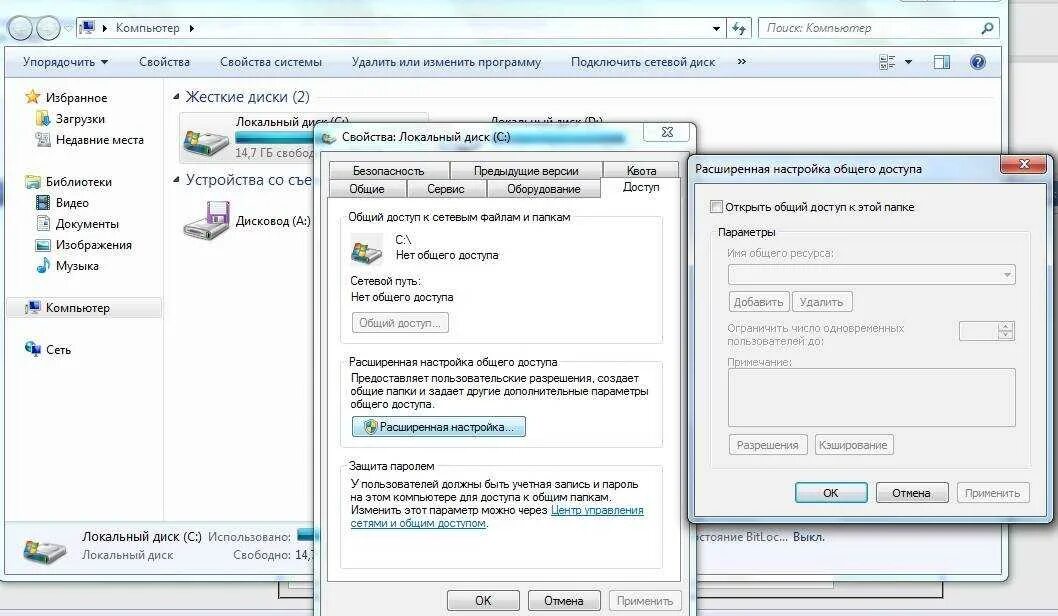The width and height of the screenshot is (1058, 616).
Task: Click Свойства in Explorer toolbar
Action: coord(164,62)
